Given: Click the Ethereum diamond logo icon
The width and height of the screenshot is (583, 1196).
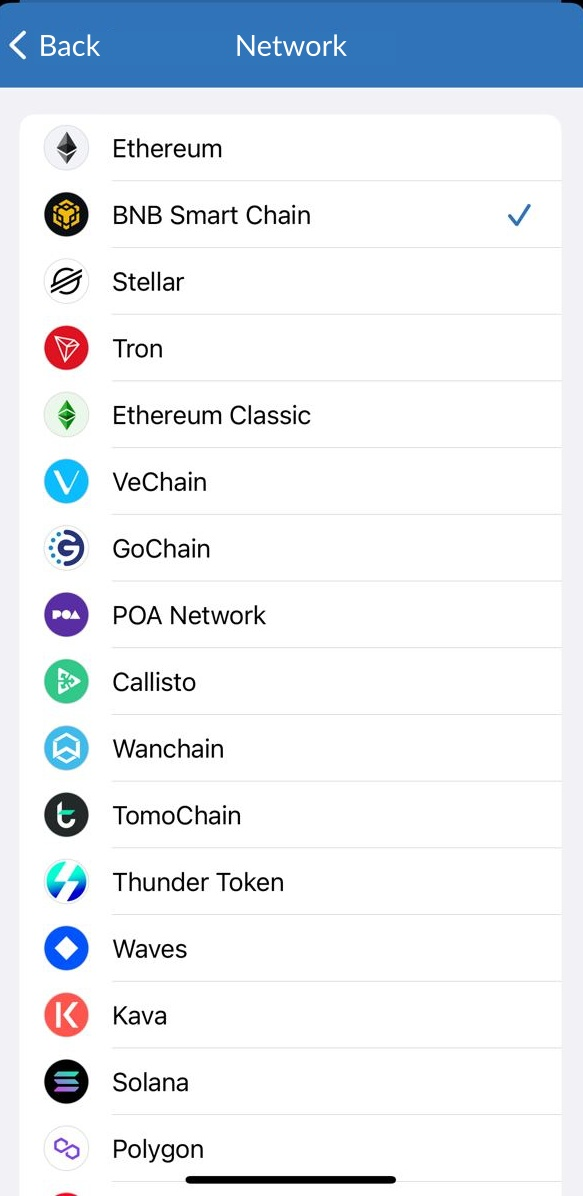Looking at the screenshot, I should 65,148.
